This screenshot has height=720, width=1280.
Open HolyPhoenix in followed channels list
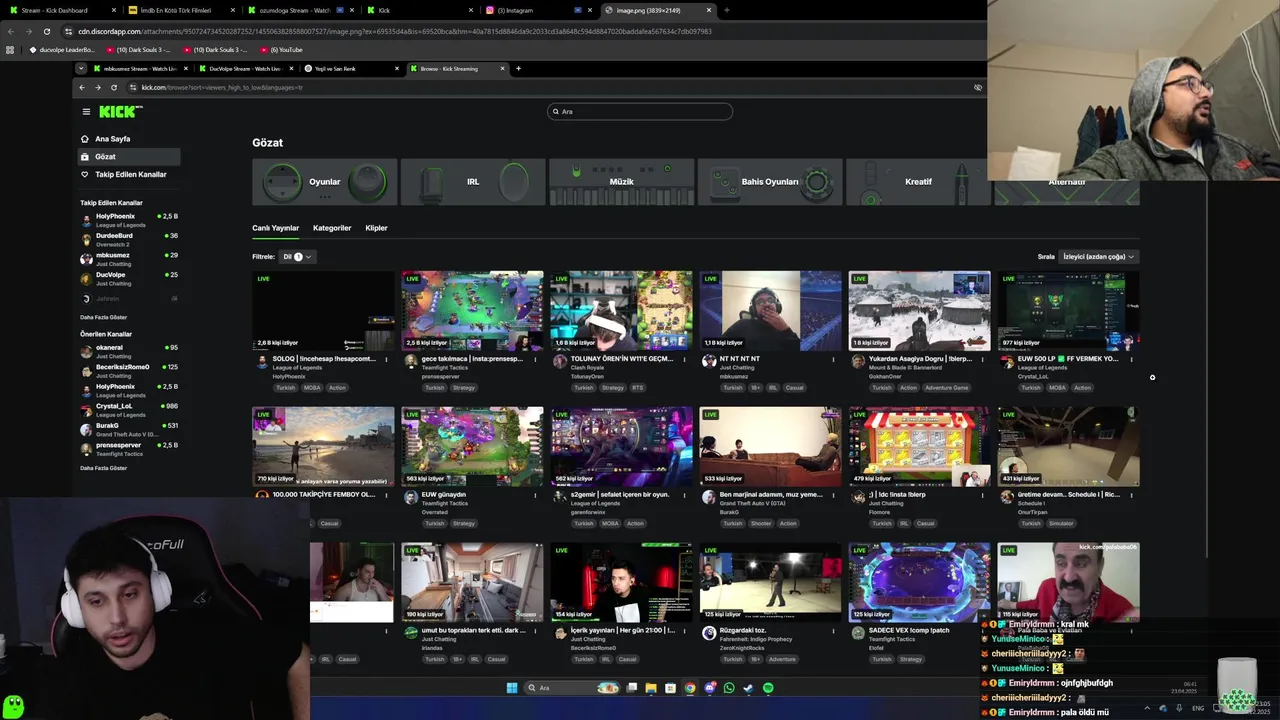coord(129,220)
